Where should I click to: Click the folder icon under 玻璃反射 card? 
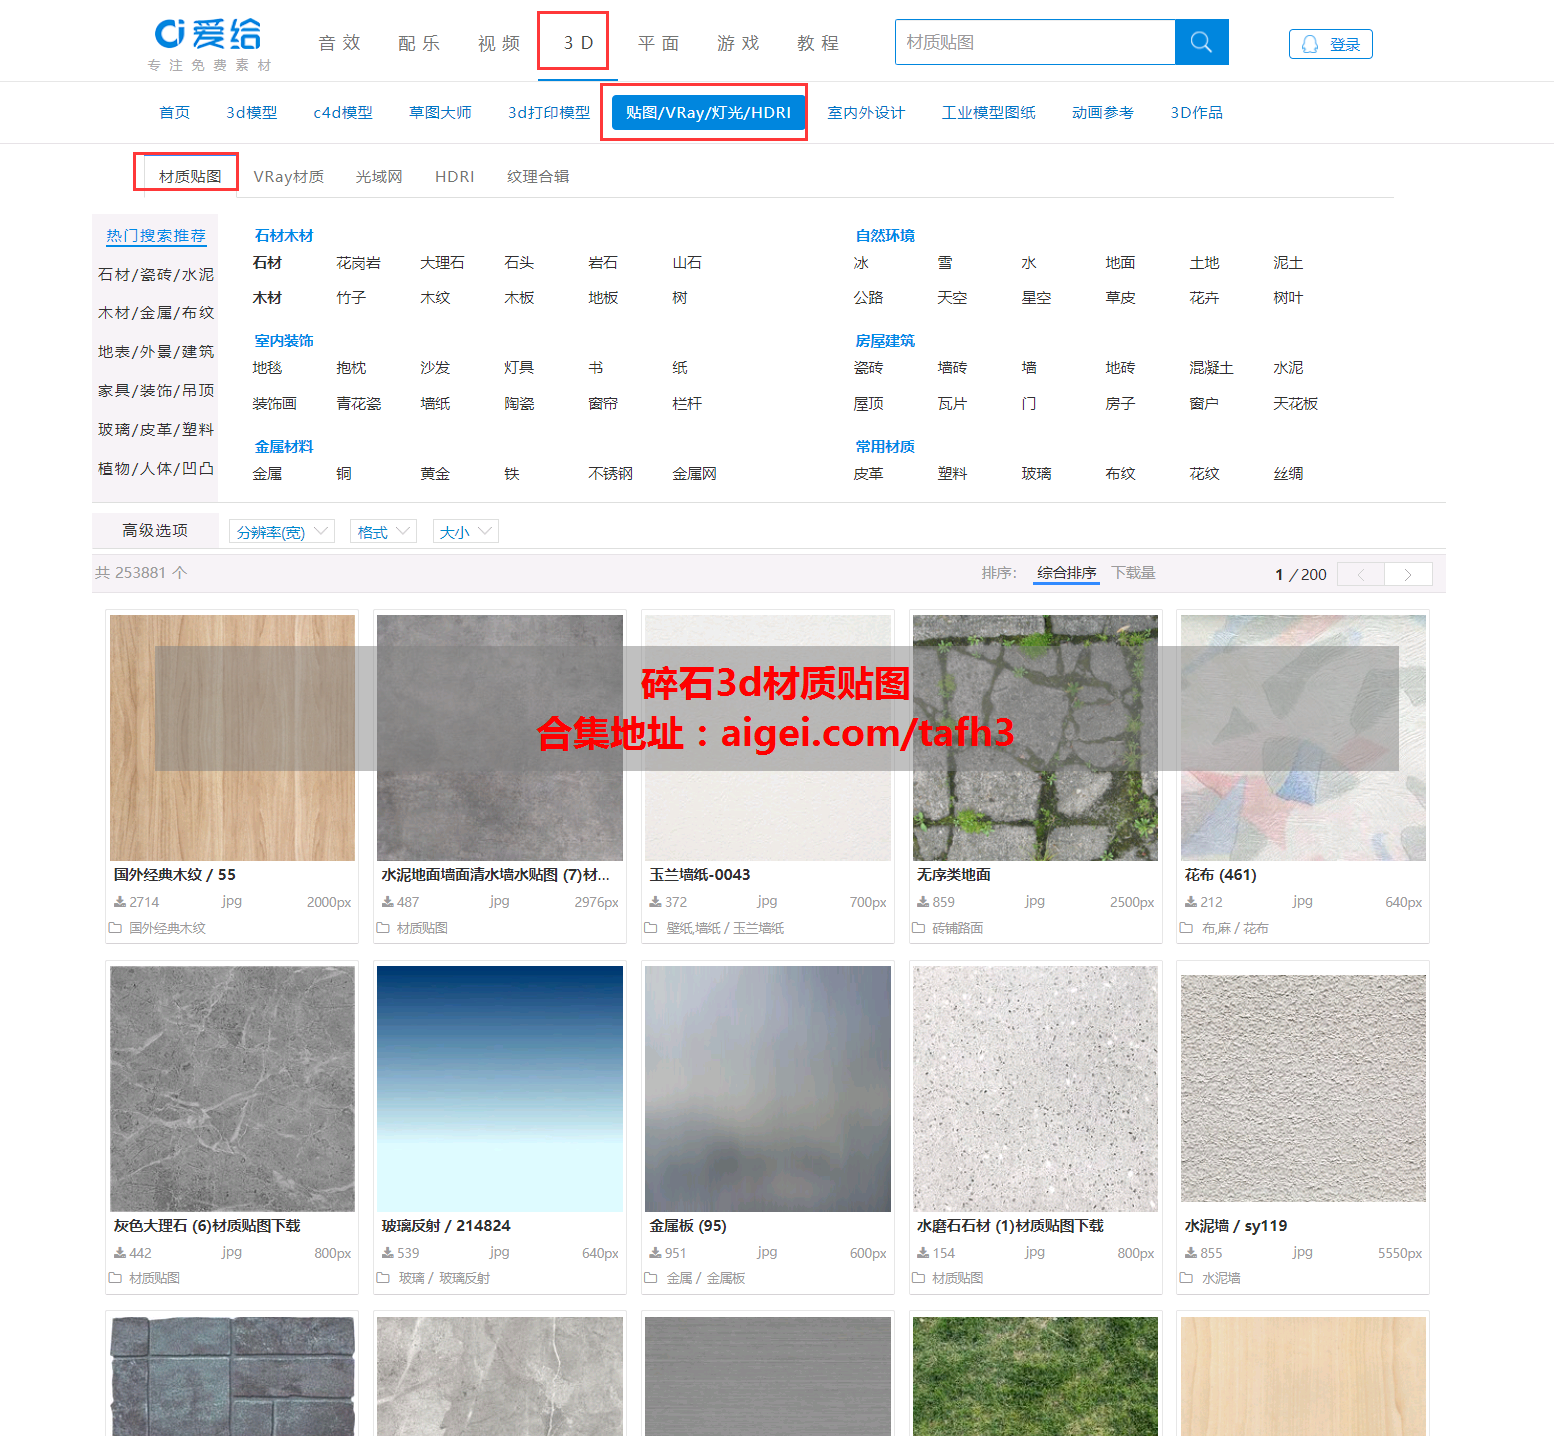pyautogui.click(x=383, y=1278)
